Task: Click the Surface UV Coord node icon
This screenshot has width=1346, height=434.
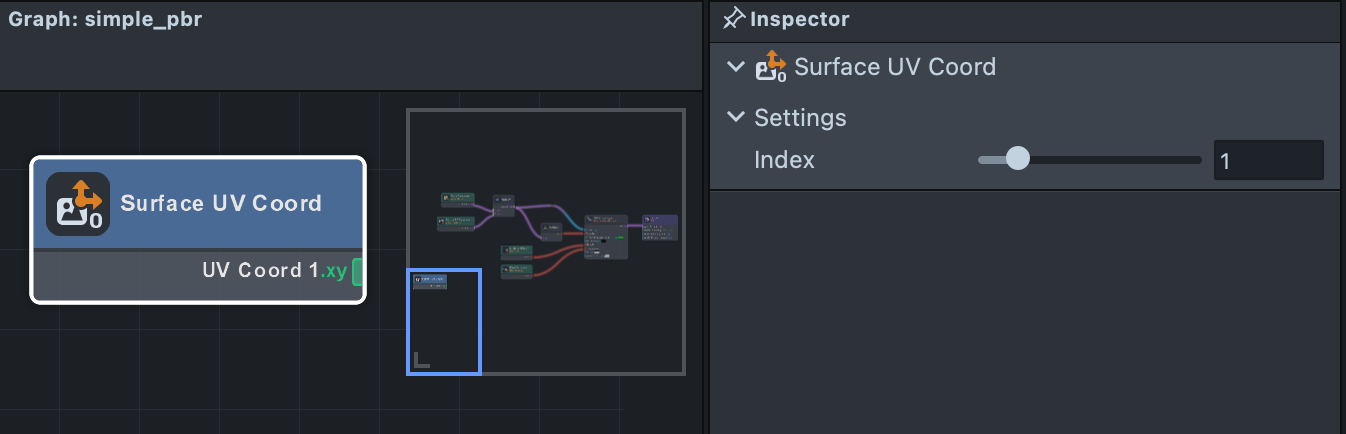Action: [x=77, y=203]
